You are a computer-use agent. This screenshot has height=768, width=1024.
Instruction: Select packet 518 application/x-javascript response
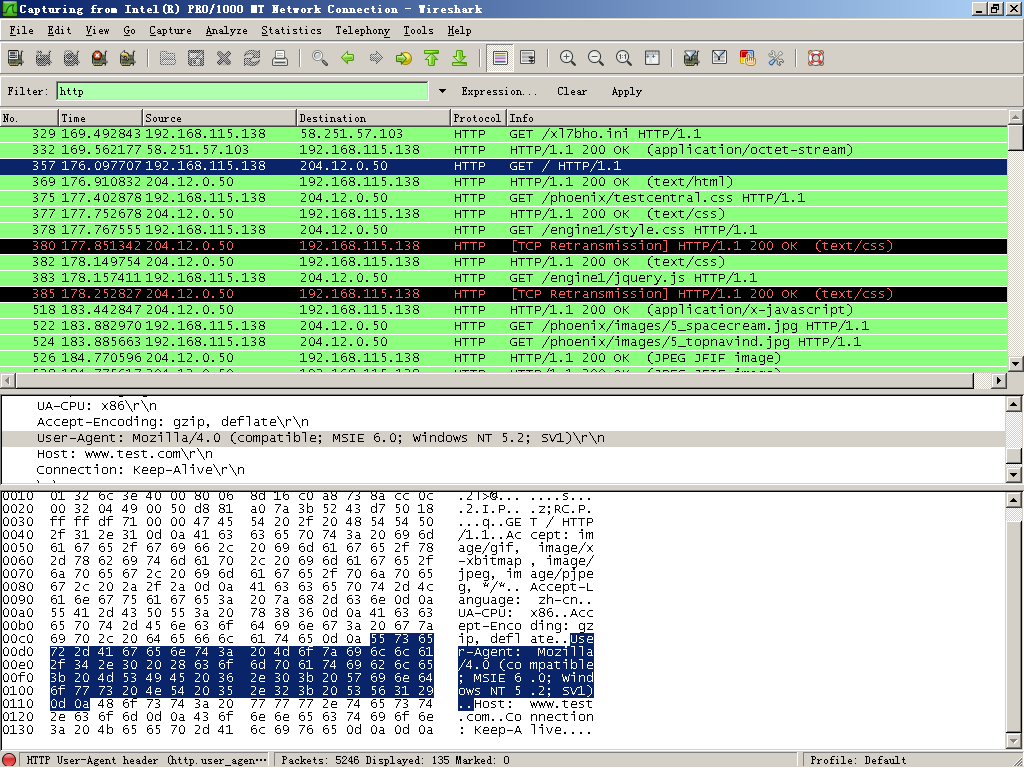point(504,310)
